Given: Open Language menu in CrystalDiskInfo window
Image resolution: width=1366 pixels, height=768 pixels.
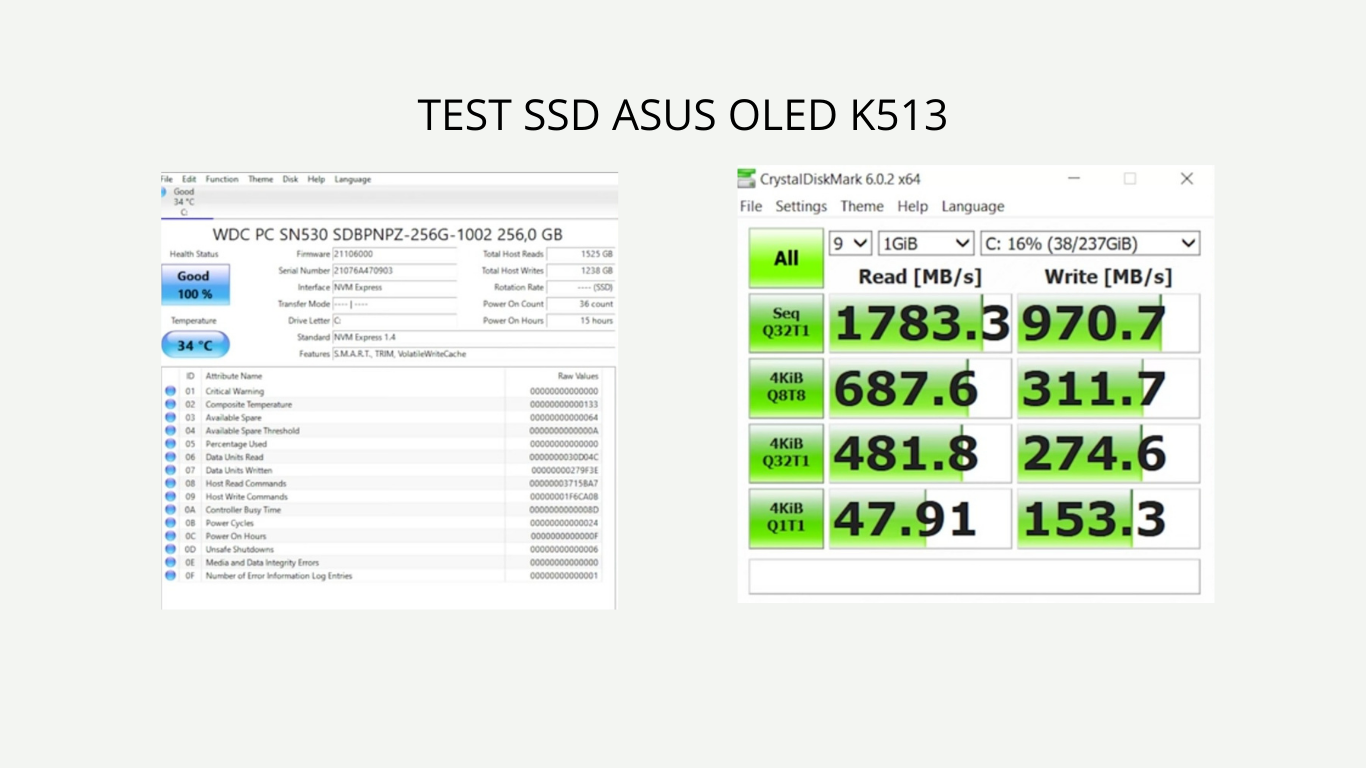Looking at the screenshot, I should (353, 179).
